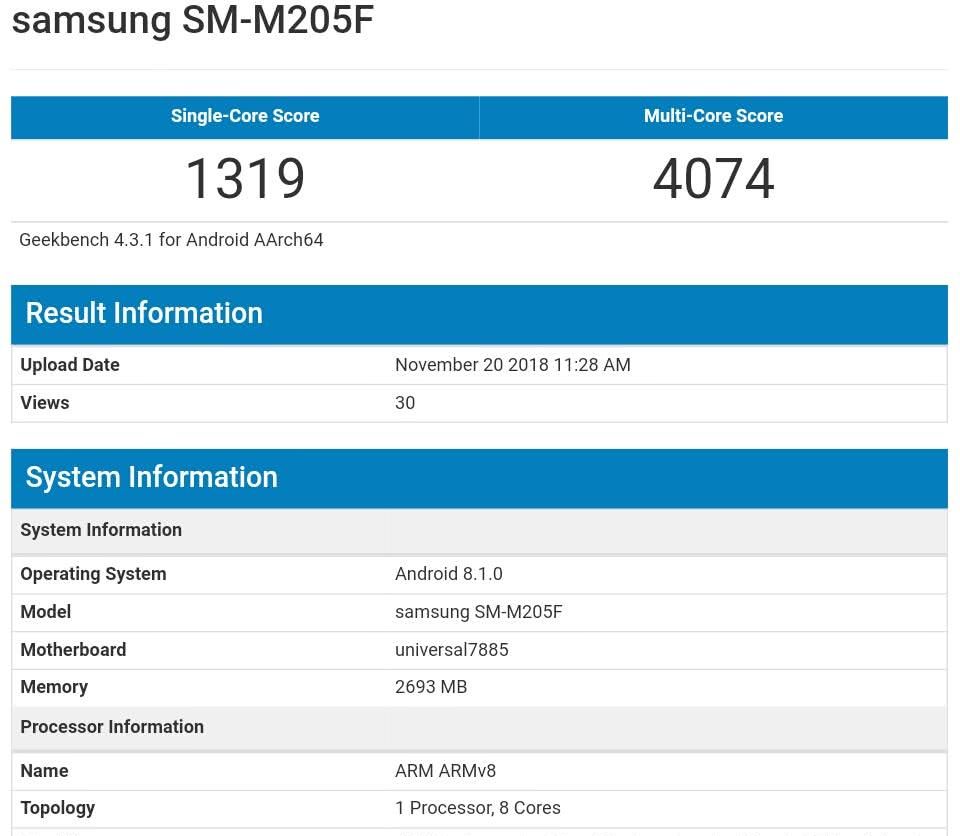Click the 'ARM ARMv8' processor name value
The image size is (960, 836).
coord(446,771)
